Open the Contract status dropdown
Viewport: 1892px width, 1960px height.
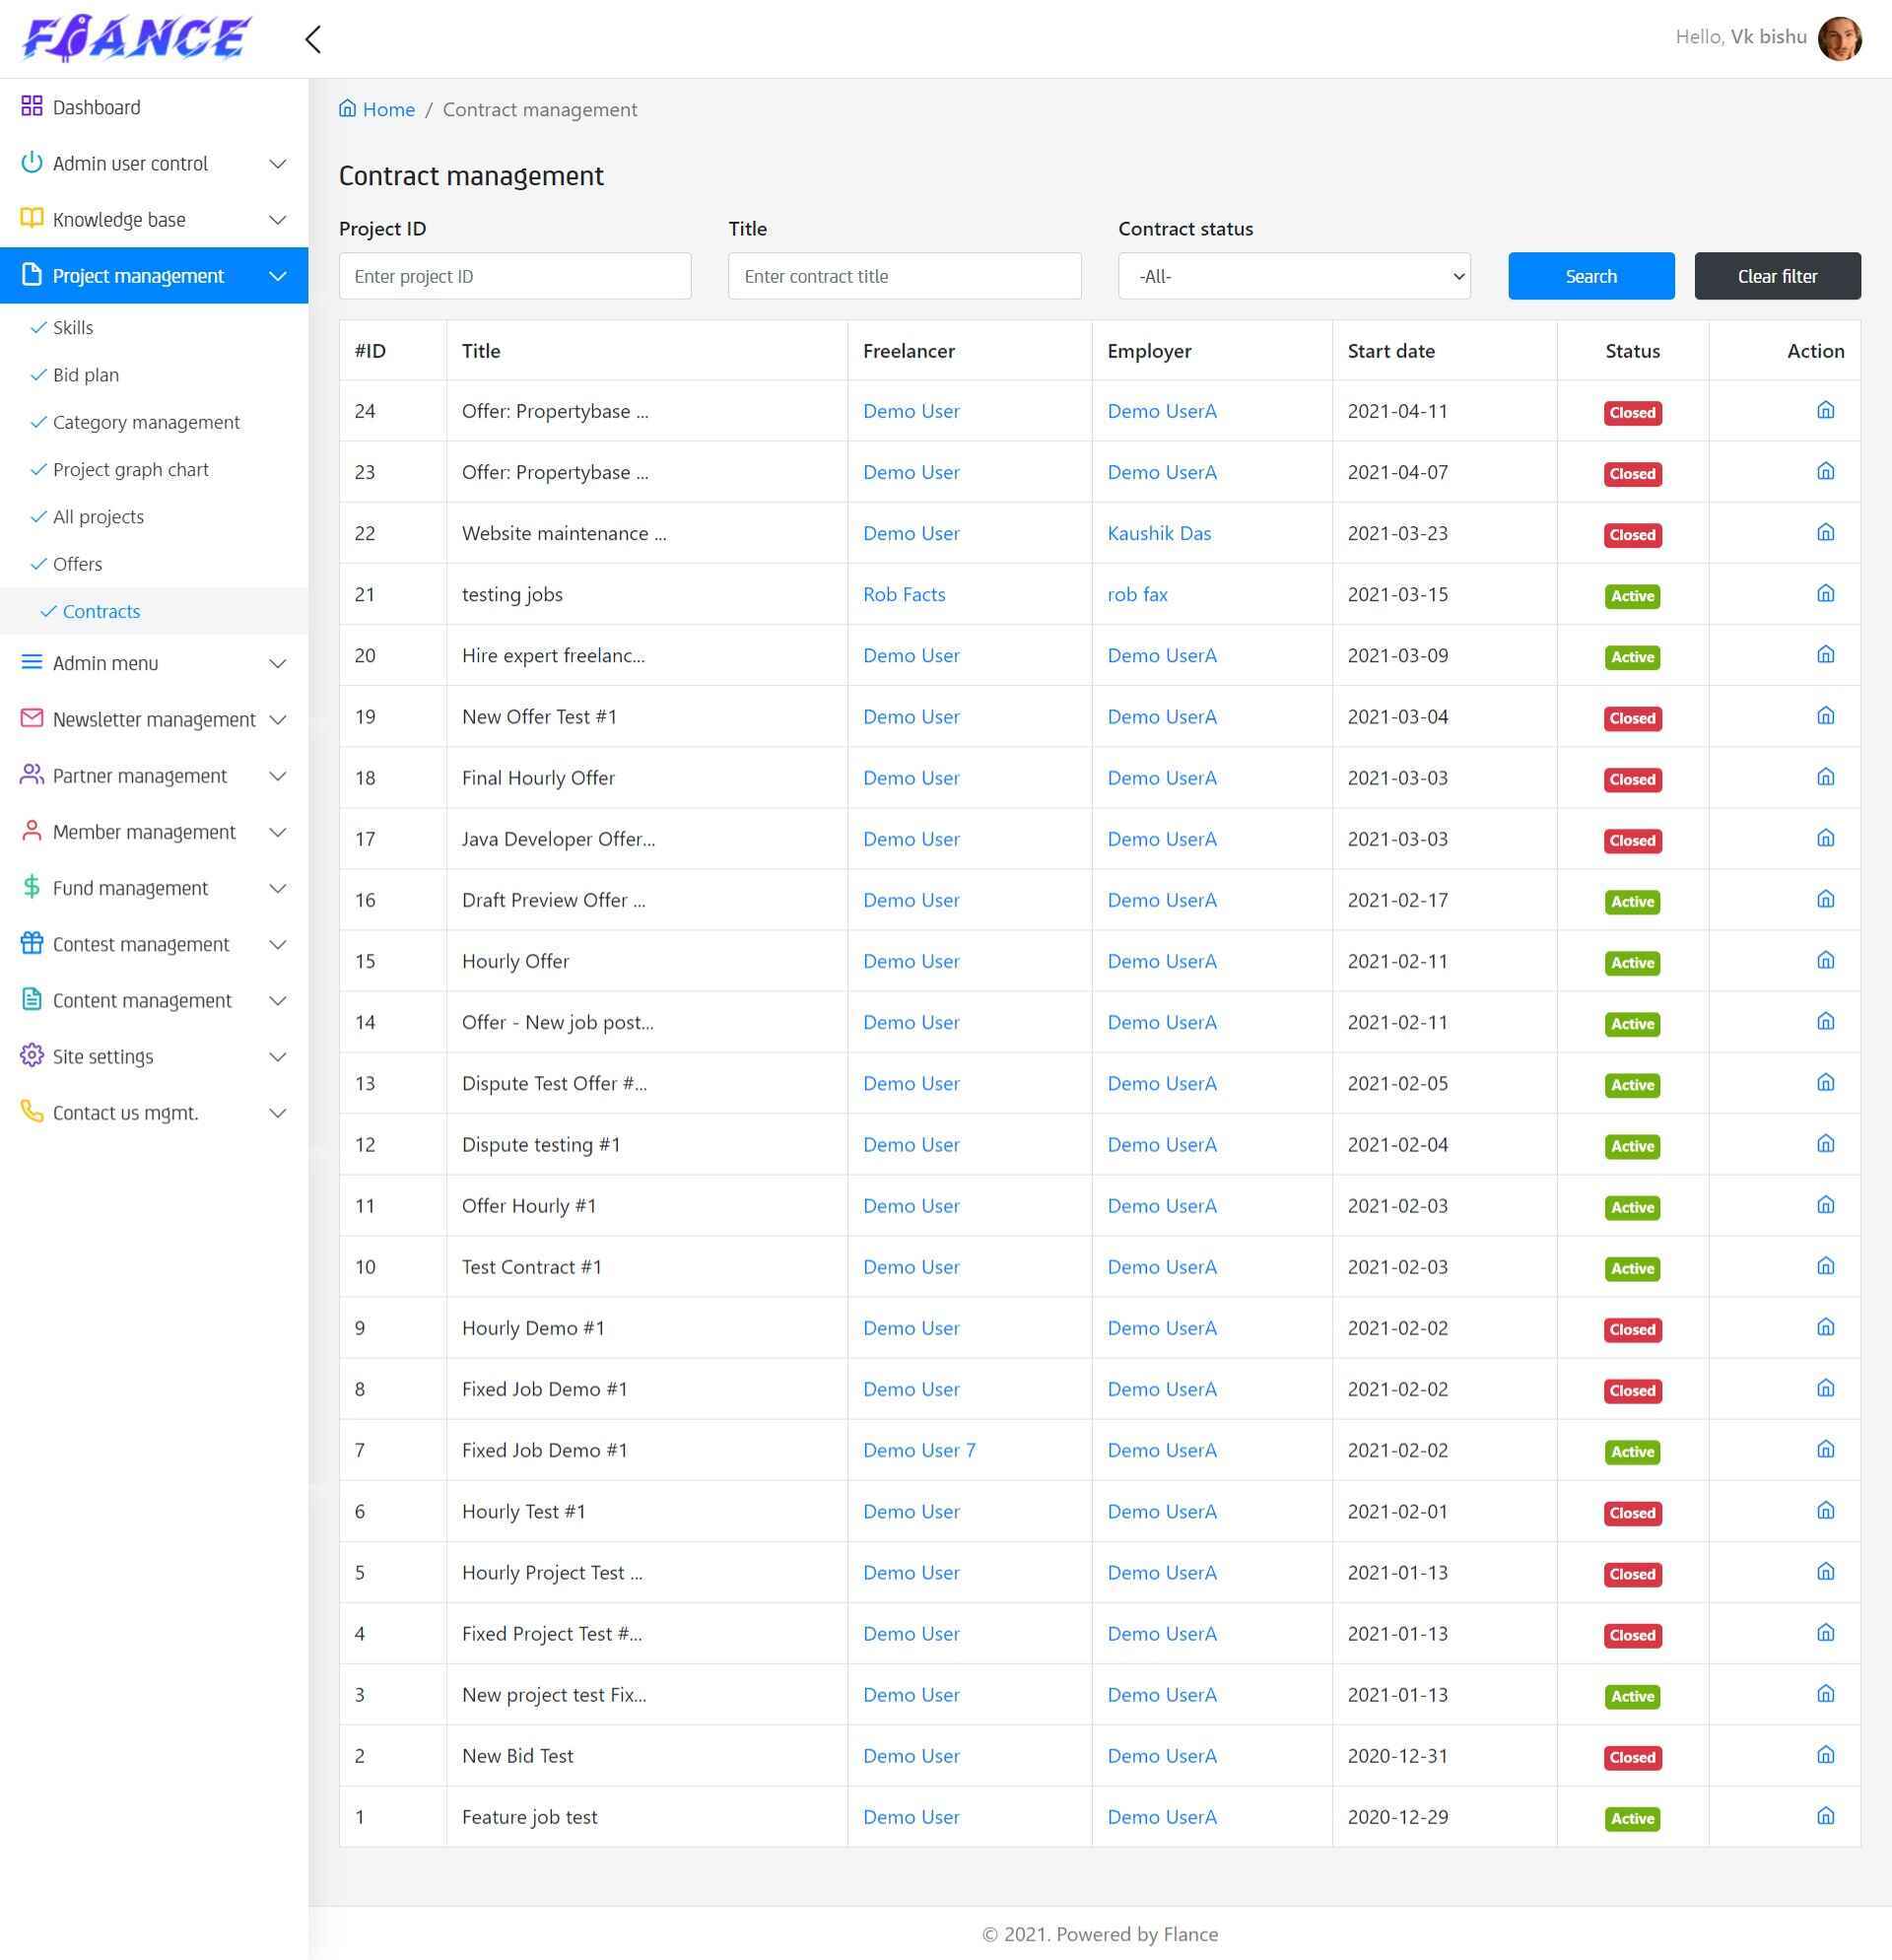[x=1294, y=276]
